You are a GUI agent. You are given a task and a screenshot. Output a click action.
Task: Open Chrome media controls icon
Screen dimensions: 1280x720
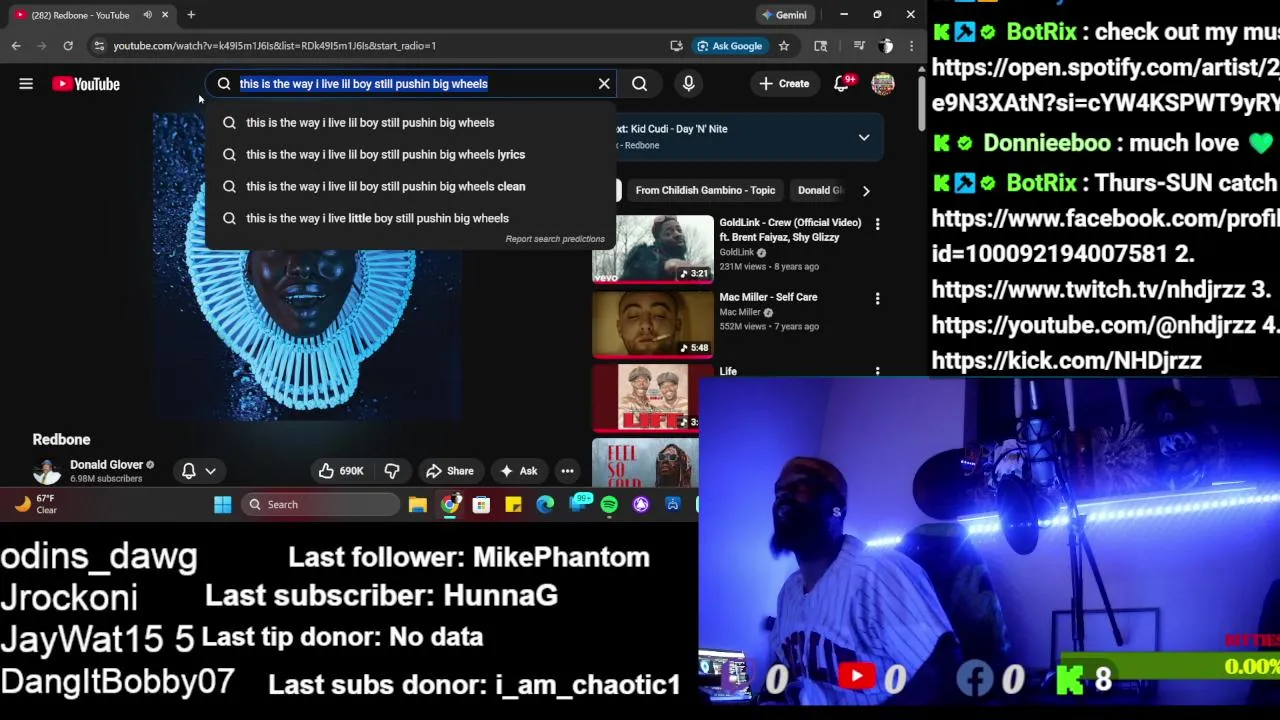859,46
